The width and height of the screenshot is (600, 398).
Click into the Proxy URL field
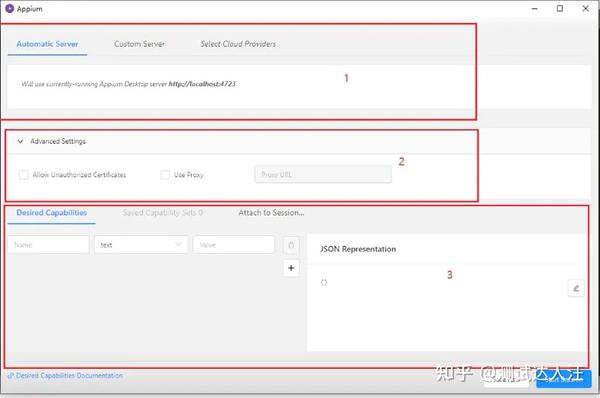tap(323, 175)
